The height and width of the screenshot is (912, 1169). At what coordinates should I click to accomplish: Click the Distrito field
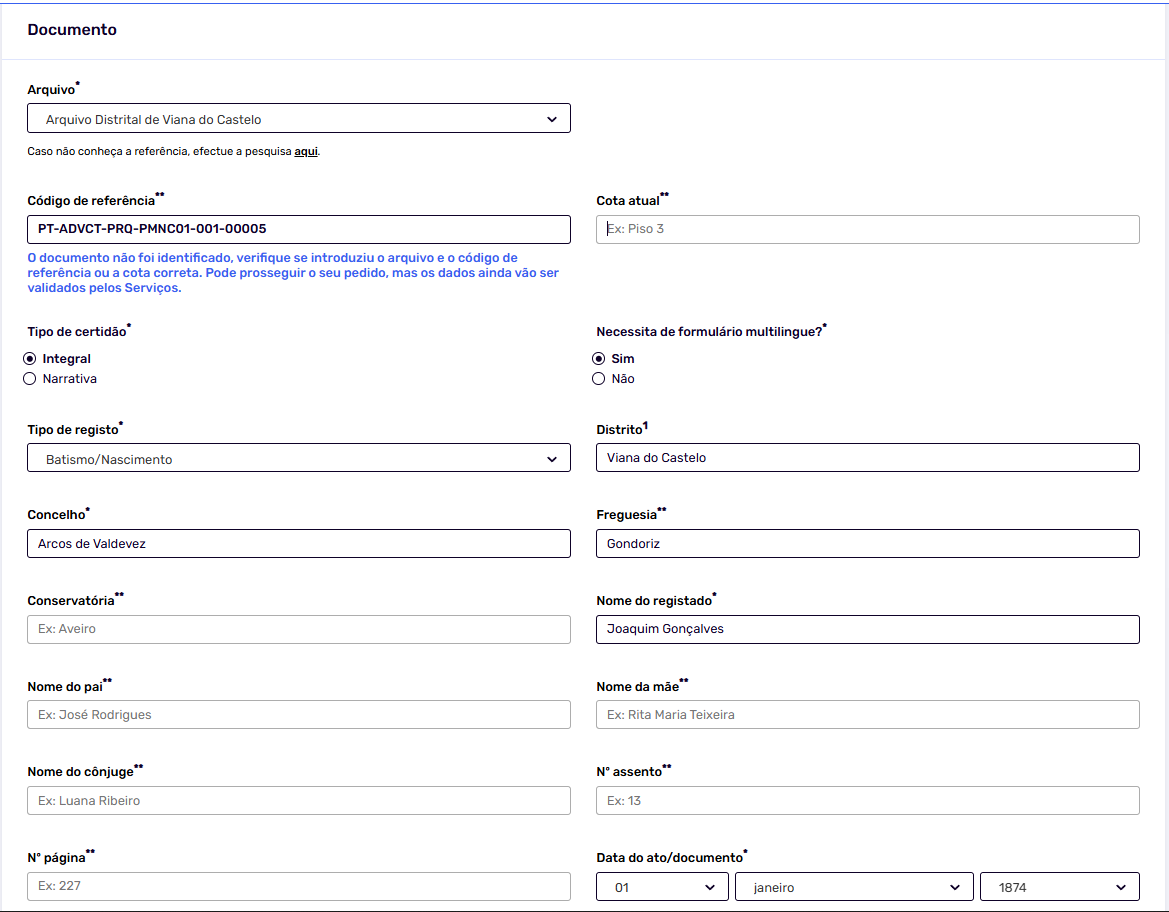point(867,458)
